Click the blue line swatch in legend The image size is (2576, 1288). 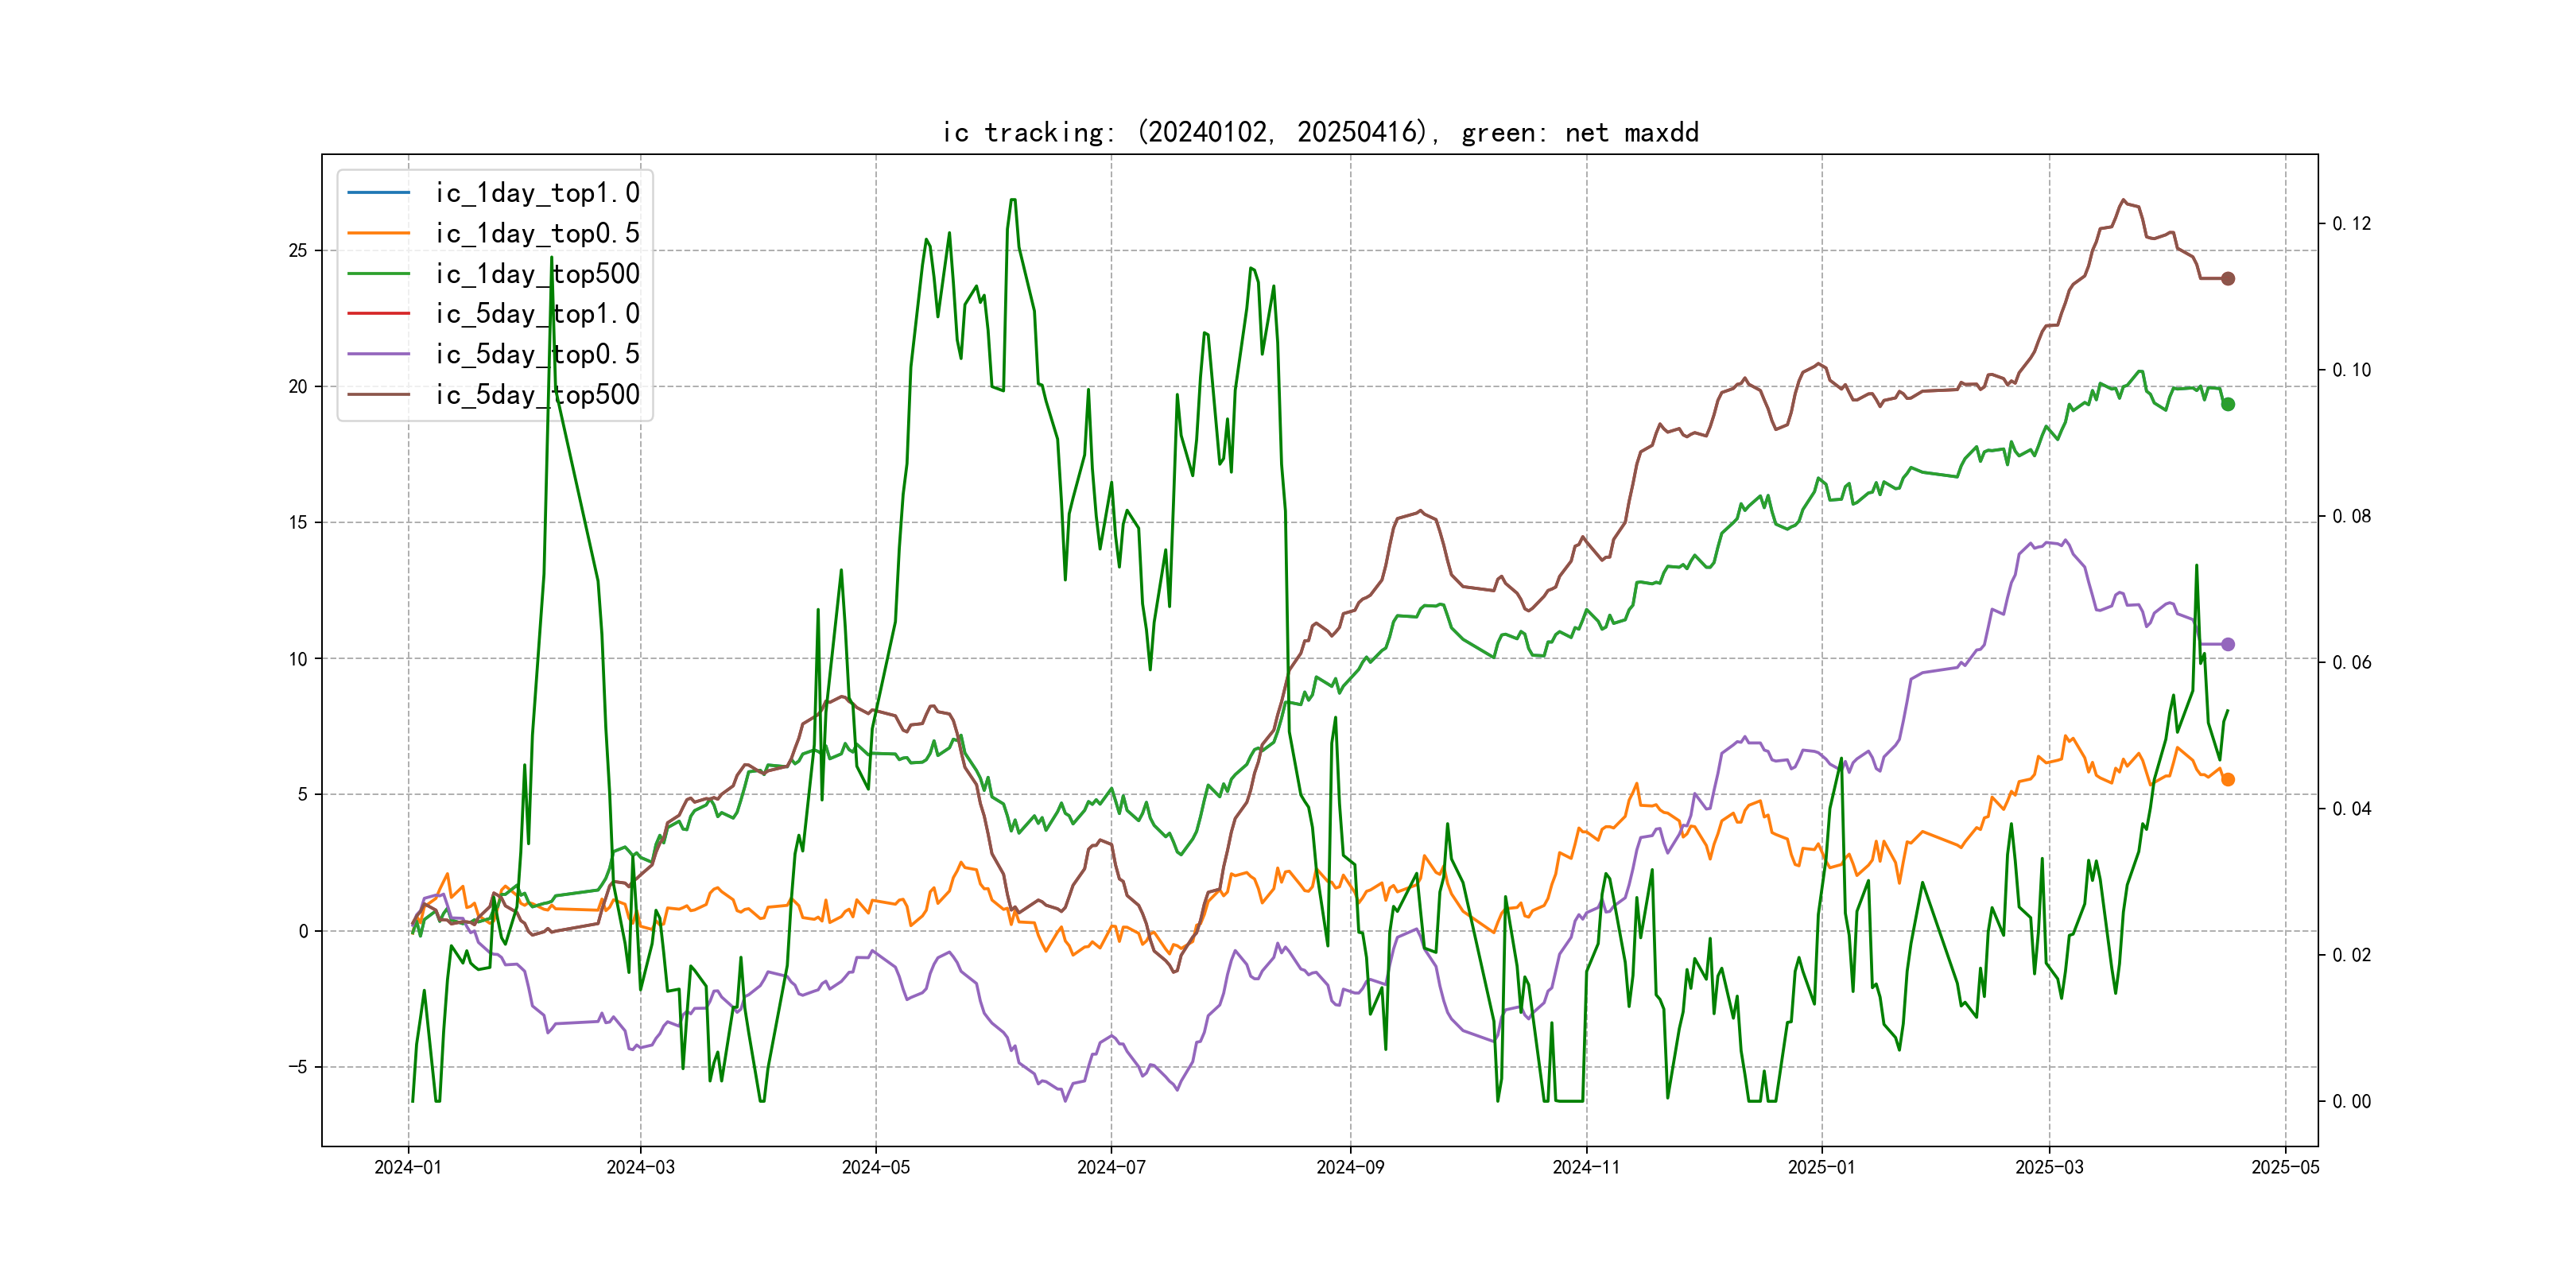[378, 192]
